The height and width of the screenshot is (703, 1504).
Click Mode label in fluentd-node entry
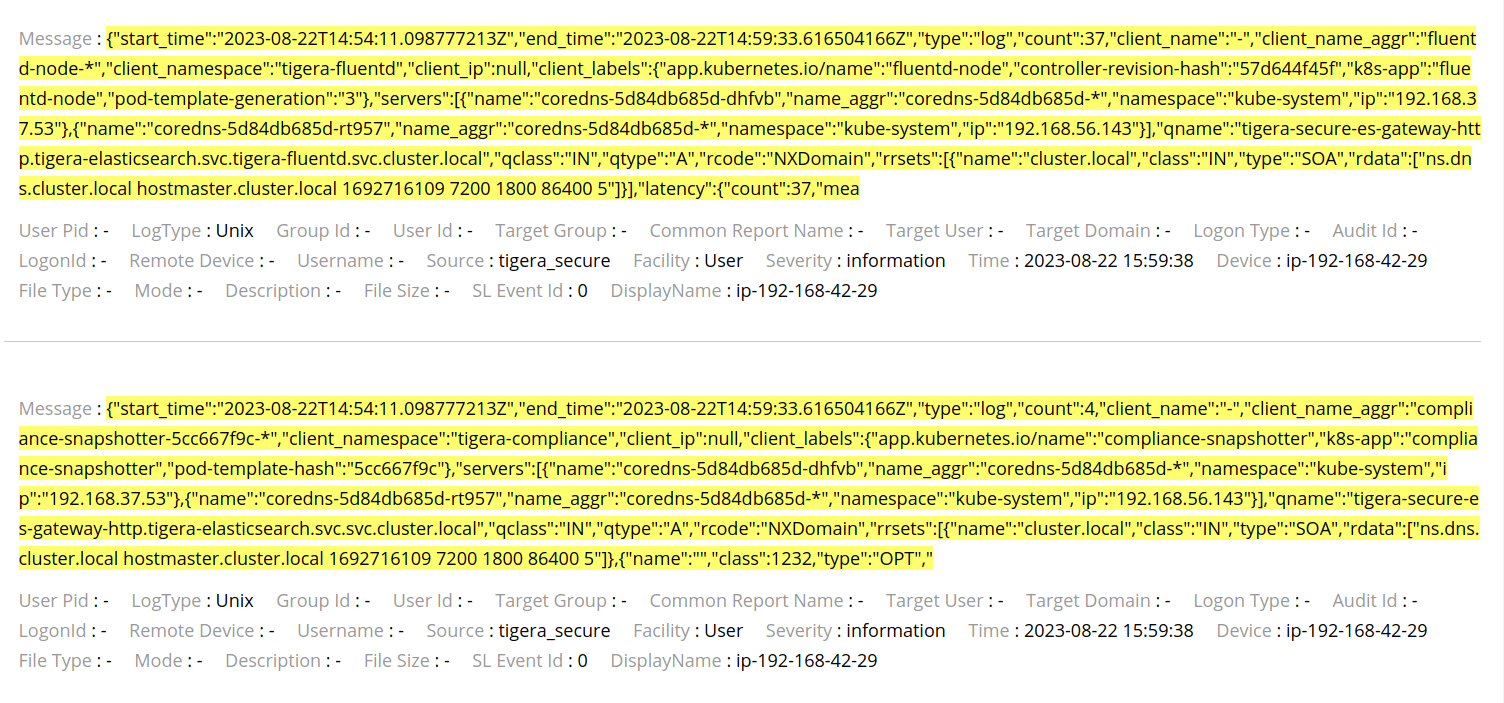click(x=158, y=291)
